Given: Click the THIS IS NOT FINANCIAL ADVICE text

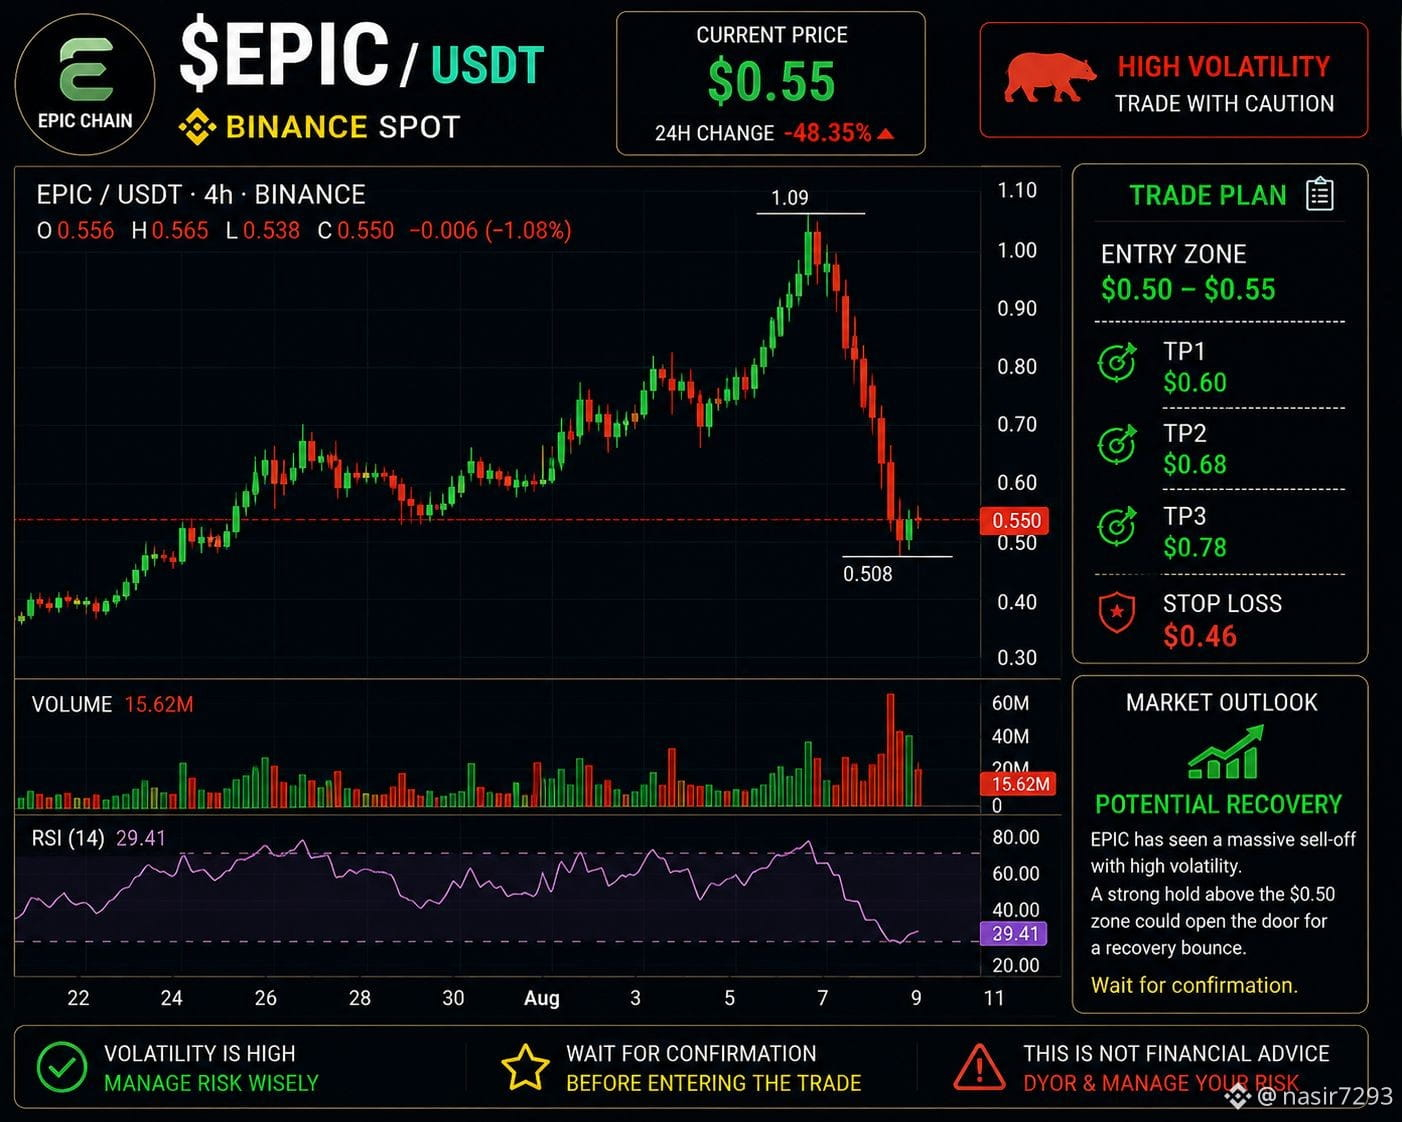Looking at the screenshot, I should 1177,1054.
